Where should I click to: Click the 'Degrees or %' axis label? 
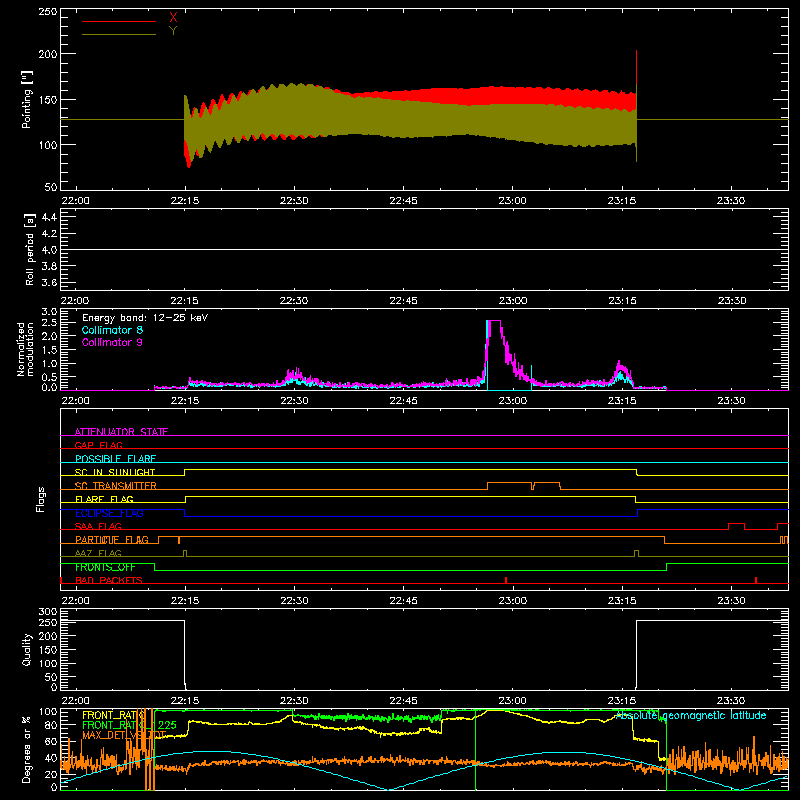click(27, 749)
